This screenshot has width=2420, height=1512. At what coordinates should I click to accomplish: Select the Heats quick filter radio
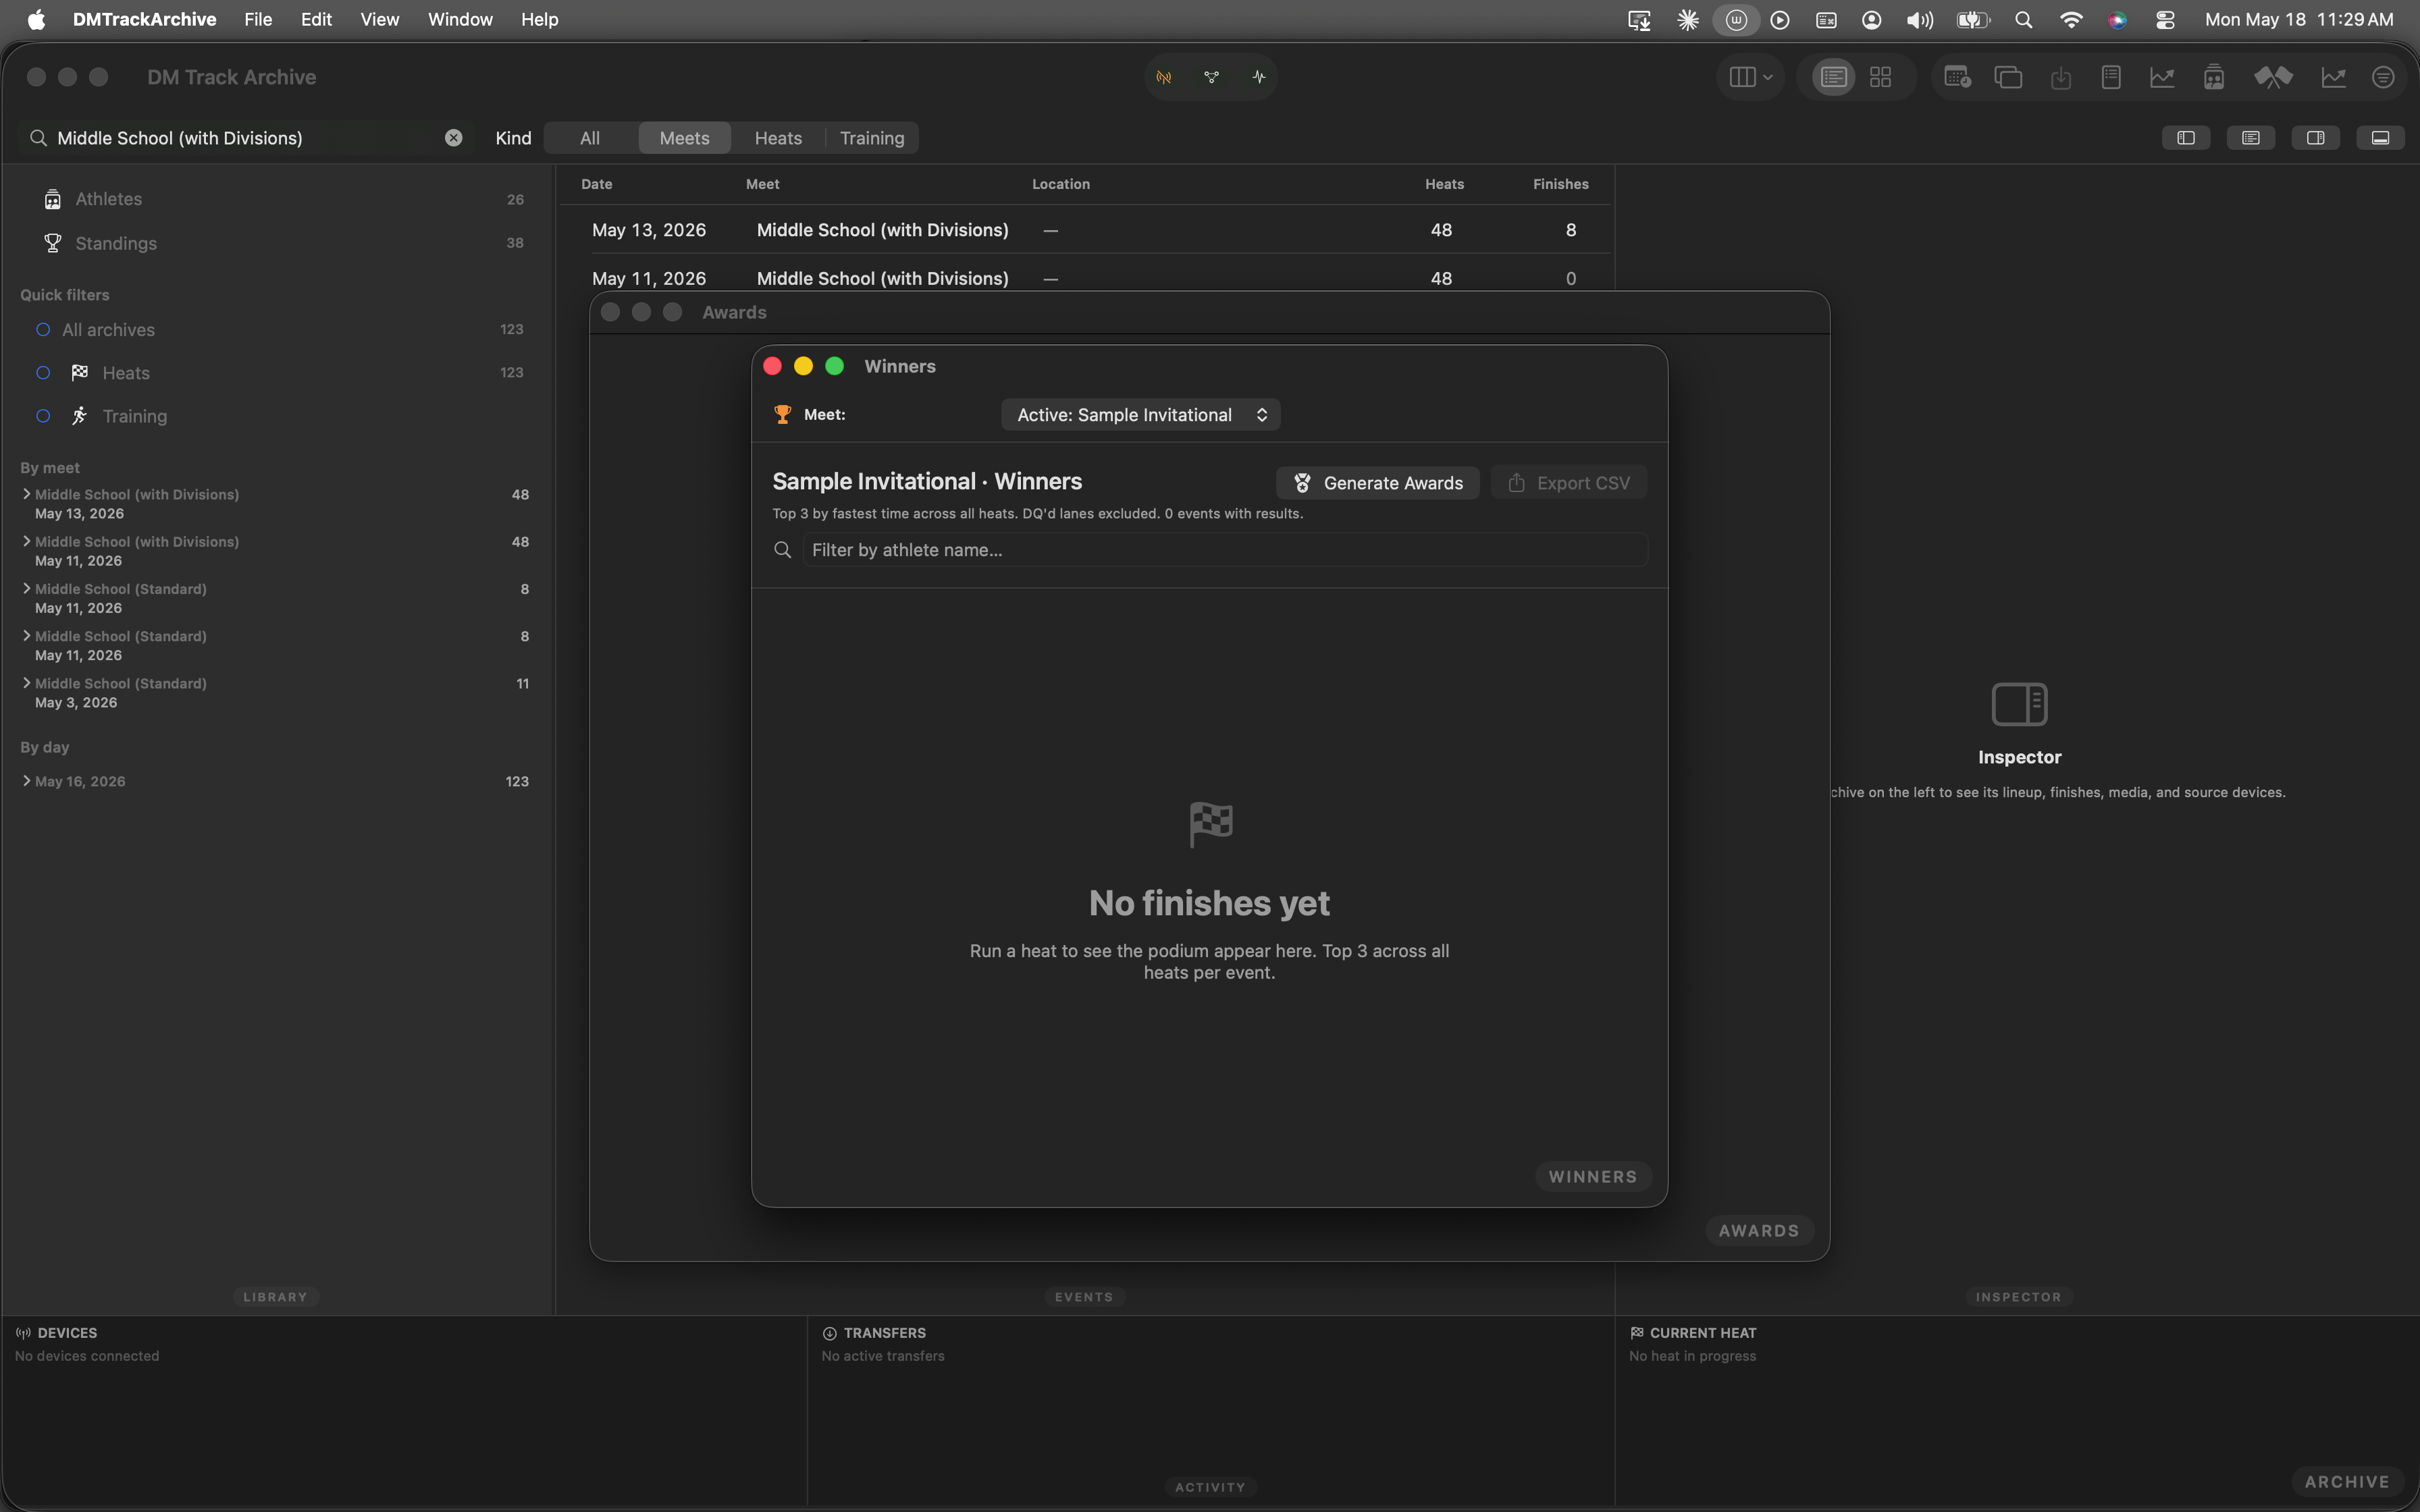click(x=43, y=373)
